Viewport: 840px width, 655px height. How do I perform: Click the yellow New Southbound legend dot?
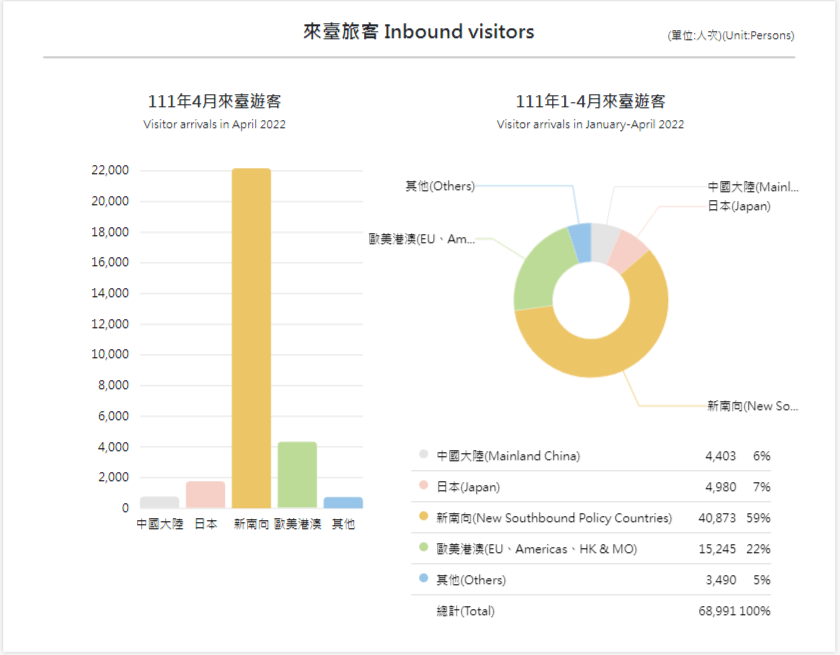[424, 518]
